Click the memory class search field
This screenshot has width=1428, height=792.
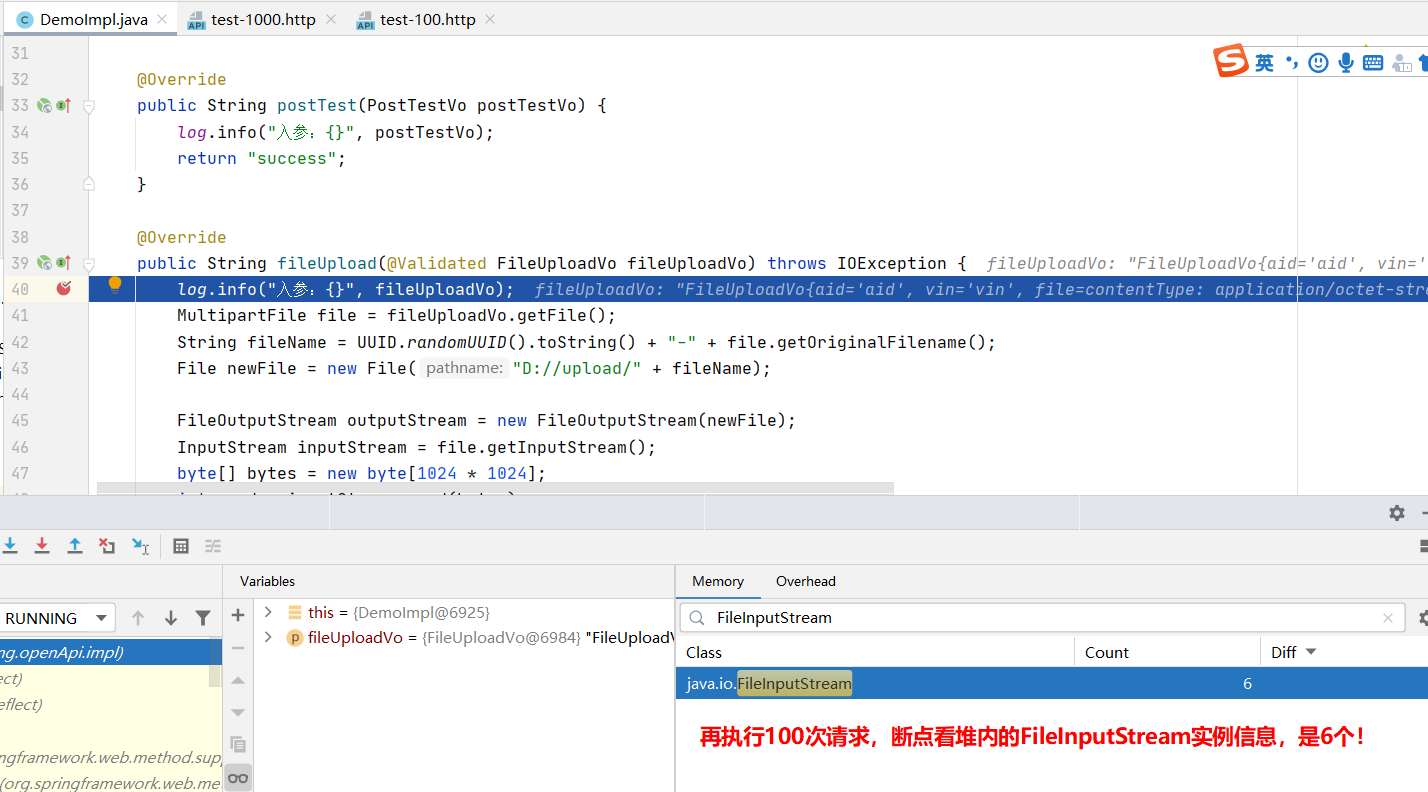[x=1043, y=618]
